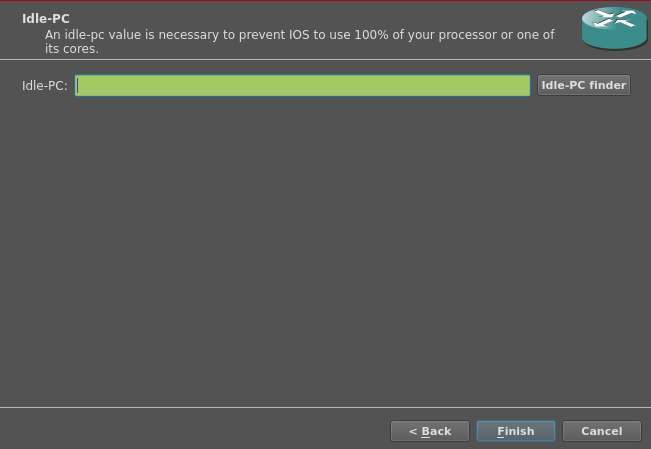Focus the Idle-PC value text field

coord(302,86)
